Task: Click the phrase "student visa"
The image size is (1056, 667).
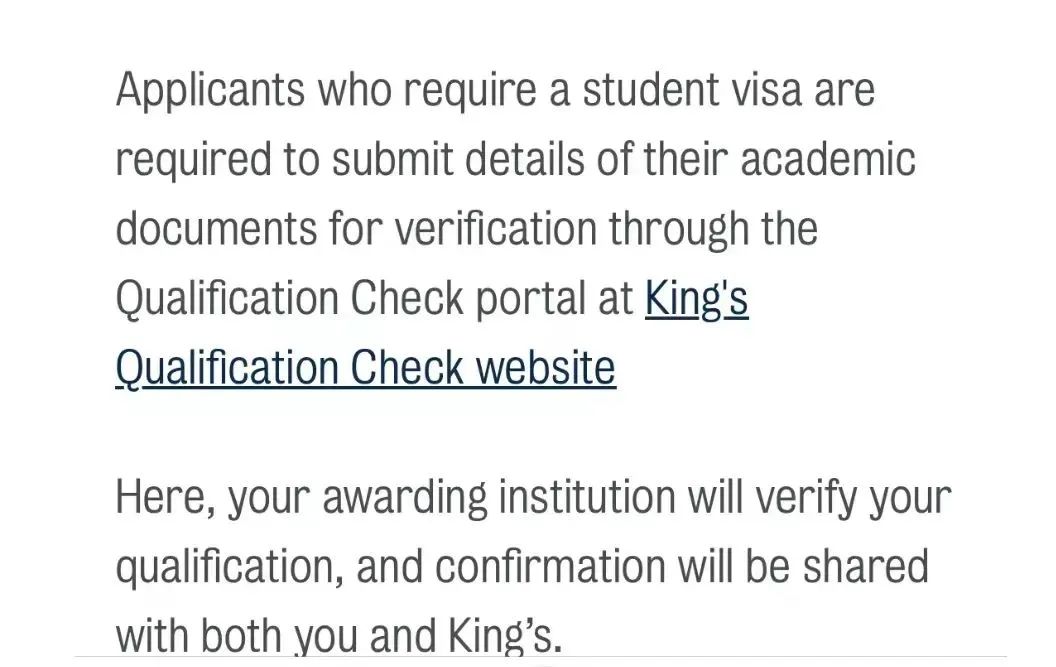Action: (692, 90)
